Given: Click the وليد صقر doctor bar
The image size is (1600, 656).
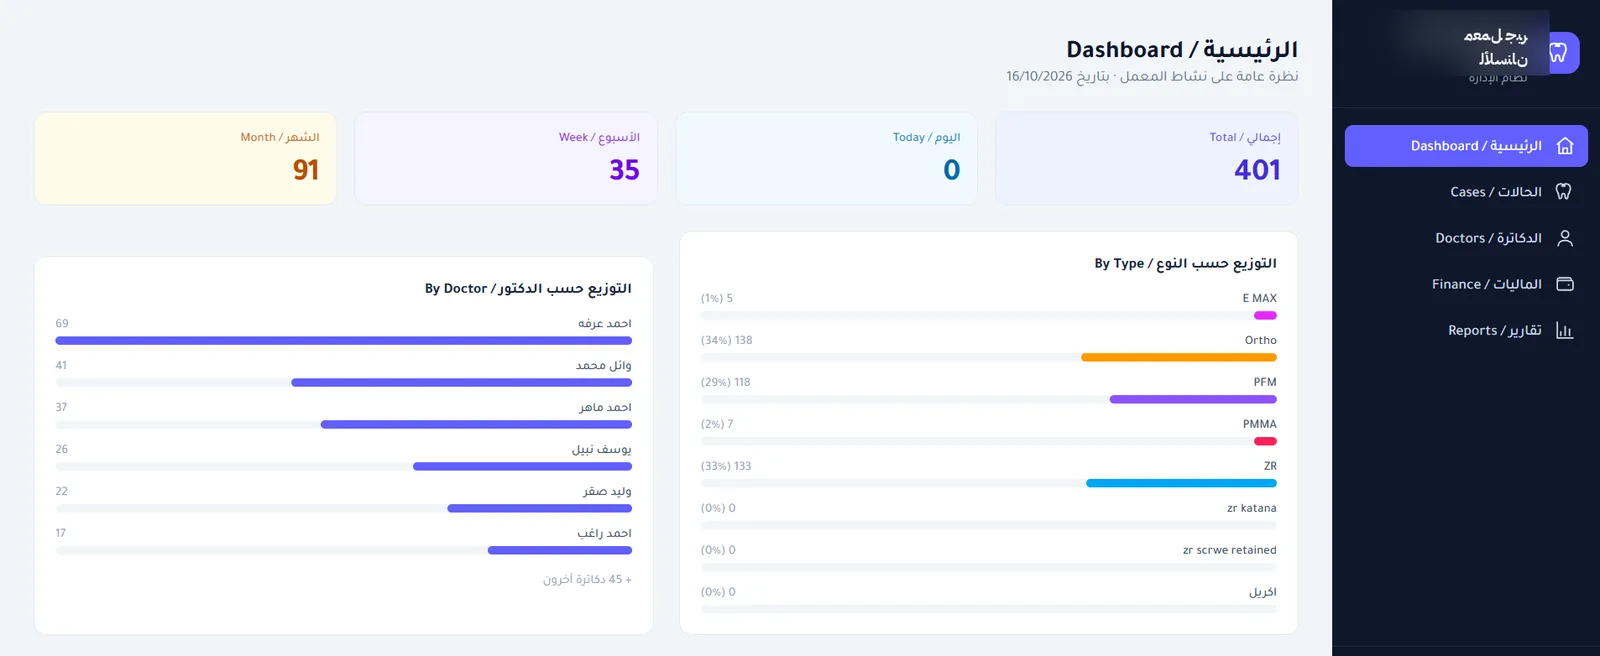Looking at the screenshot, I should point(539,508).
